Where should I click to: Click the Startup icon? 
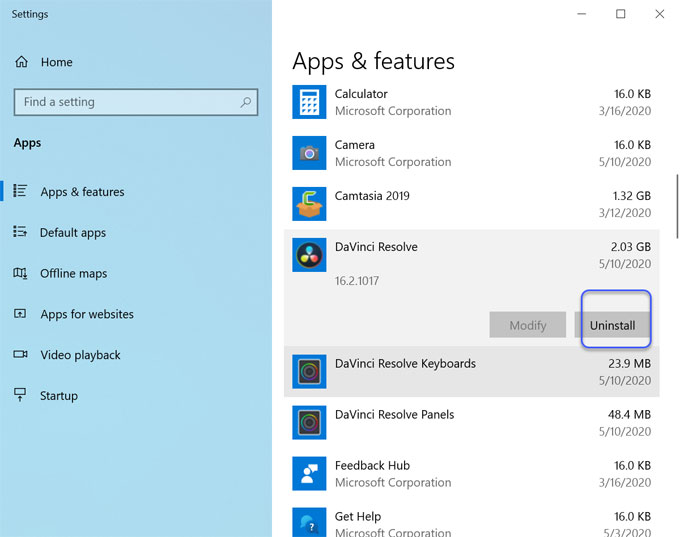pos(20,395)
